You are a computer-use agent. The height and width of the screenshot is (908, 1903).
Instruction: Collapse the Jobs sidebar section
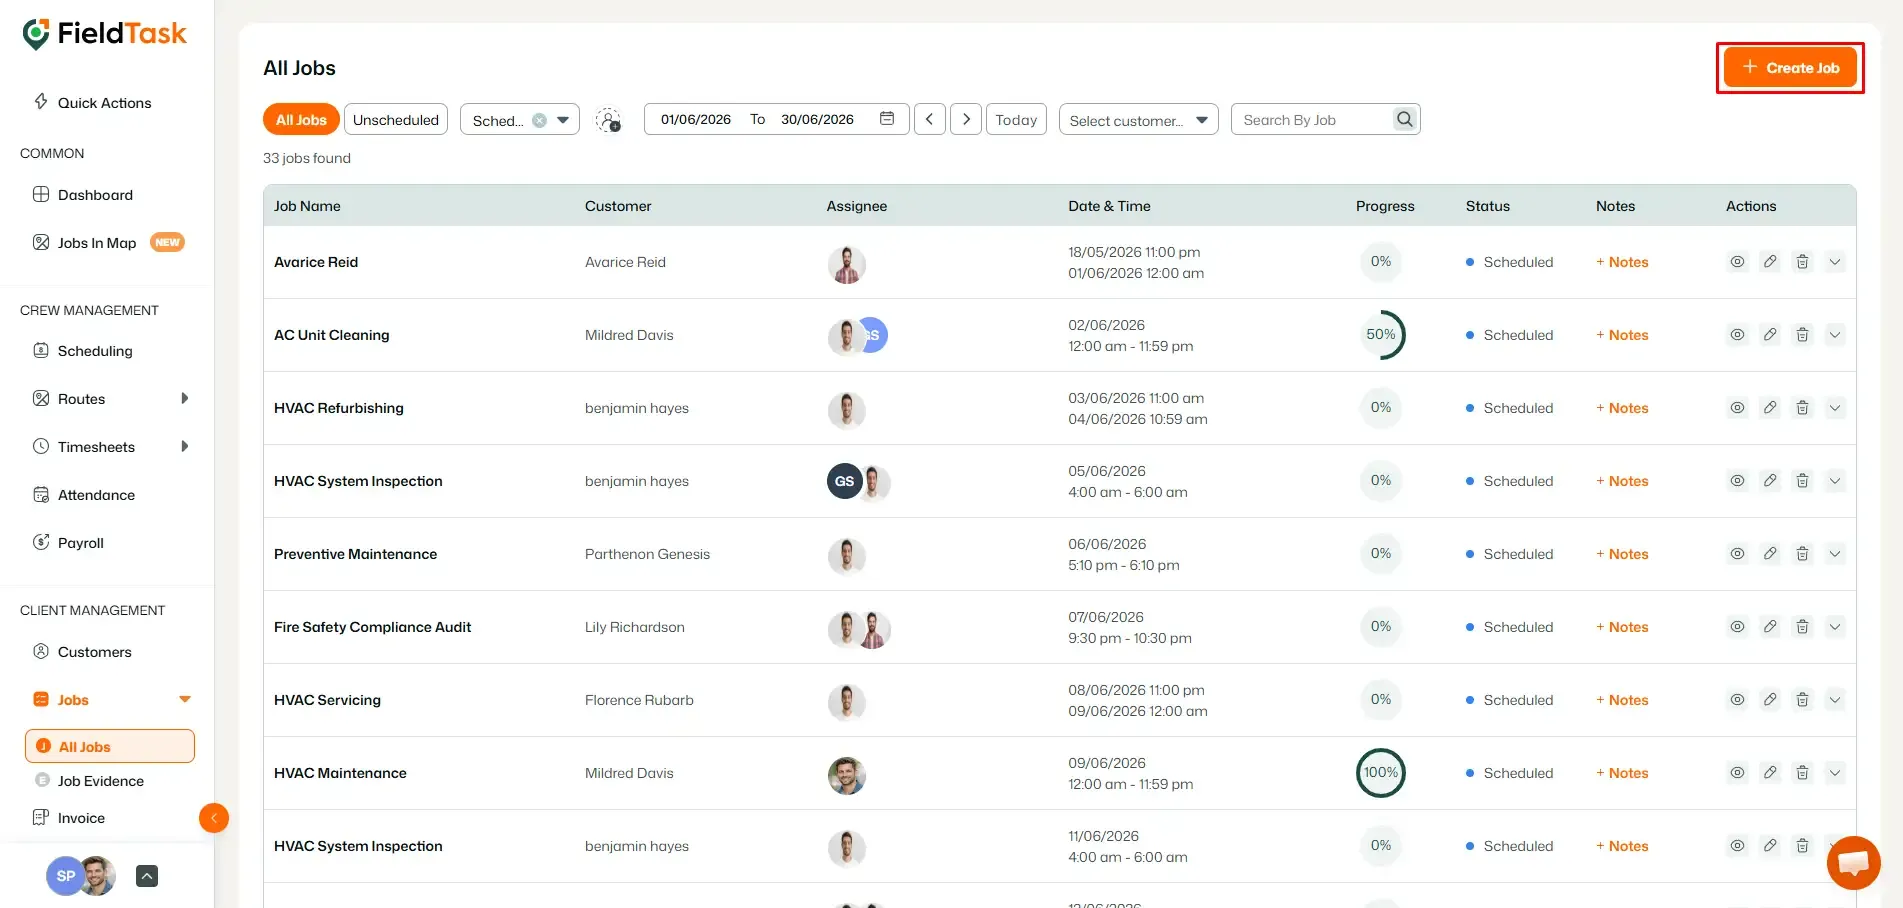(185, 699)
